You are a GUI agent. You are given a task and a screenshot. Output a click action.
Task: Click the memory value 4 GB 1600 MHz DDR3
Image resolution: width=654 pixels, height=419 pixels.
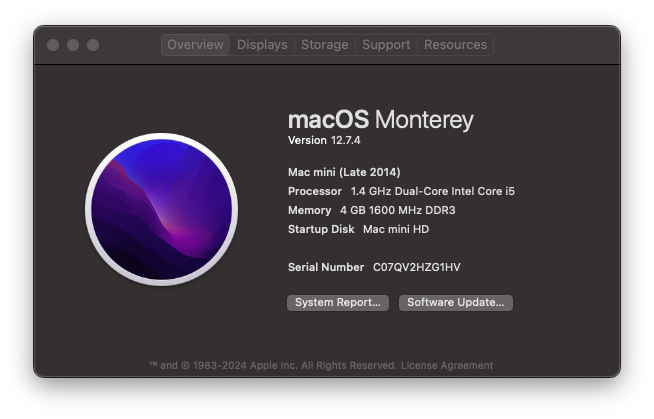(x=397, y=210)
